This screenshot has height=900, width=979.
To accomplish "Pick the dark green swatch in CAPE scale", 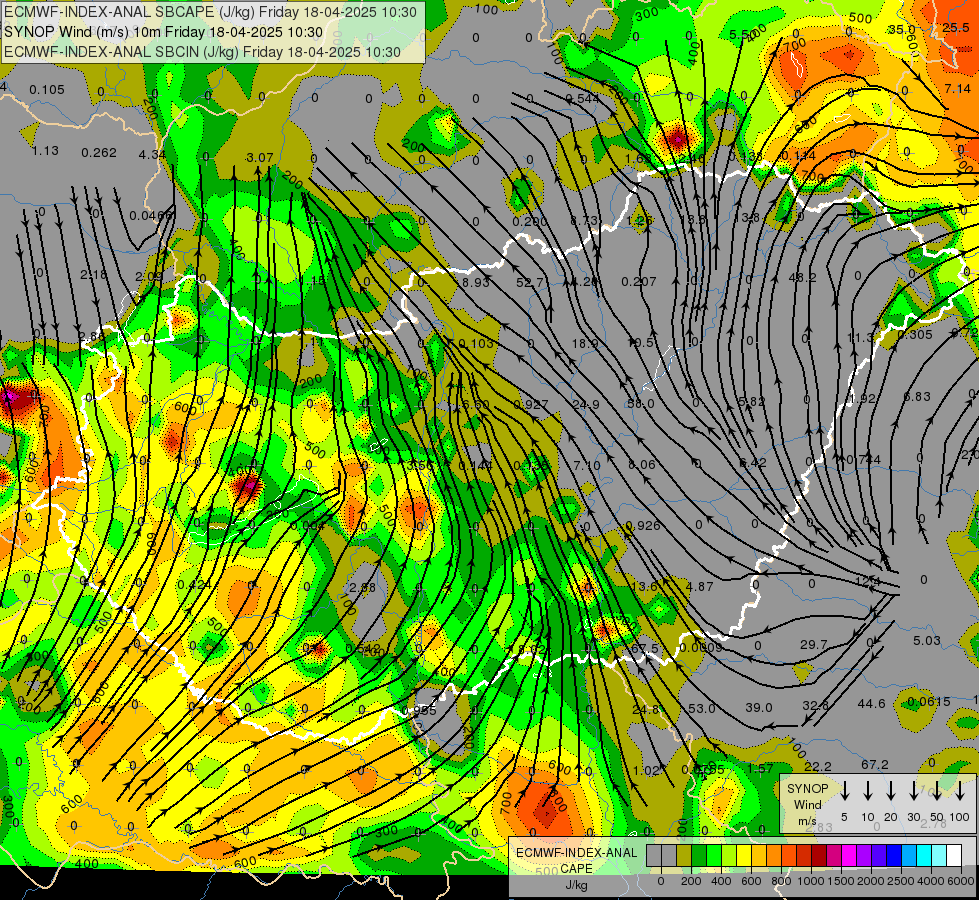I will coord(699,856).
